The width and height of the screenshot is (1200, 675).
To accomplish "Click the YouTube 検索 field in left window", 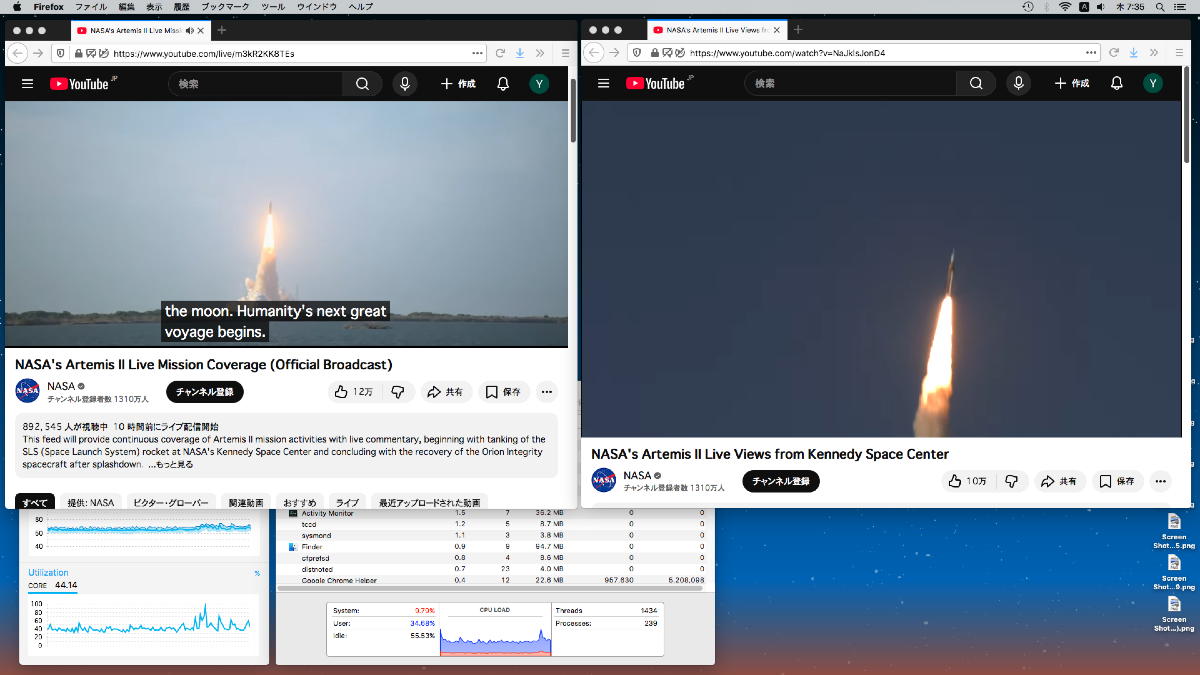I will tap(255, 84).
